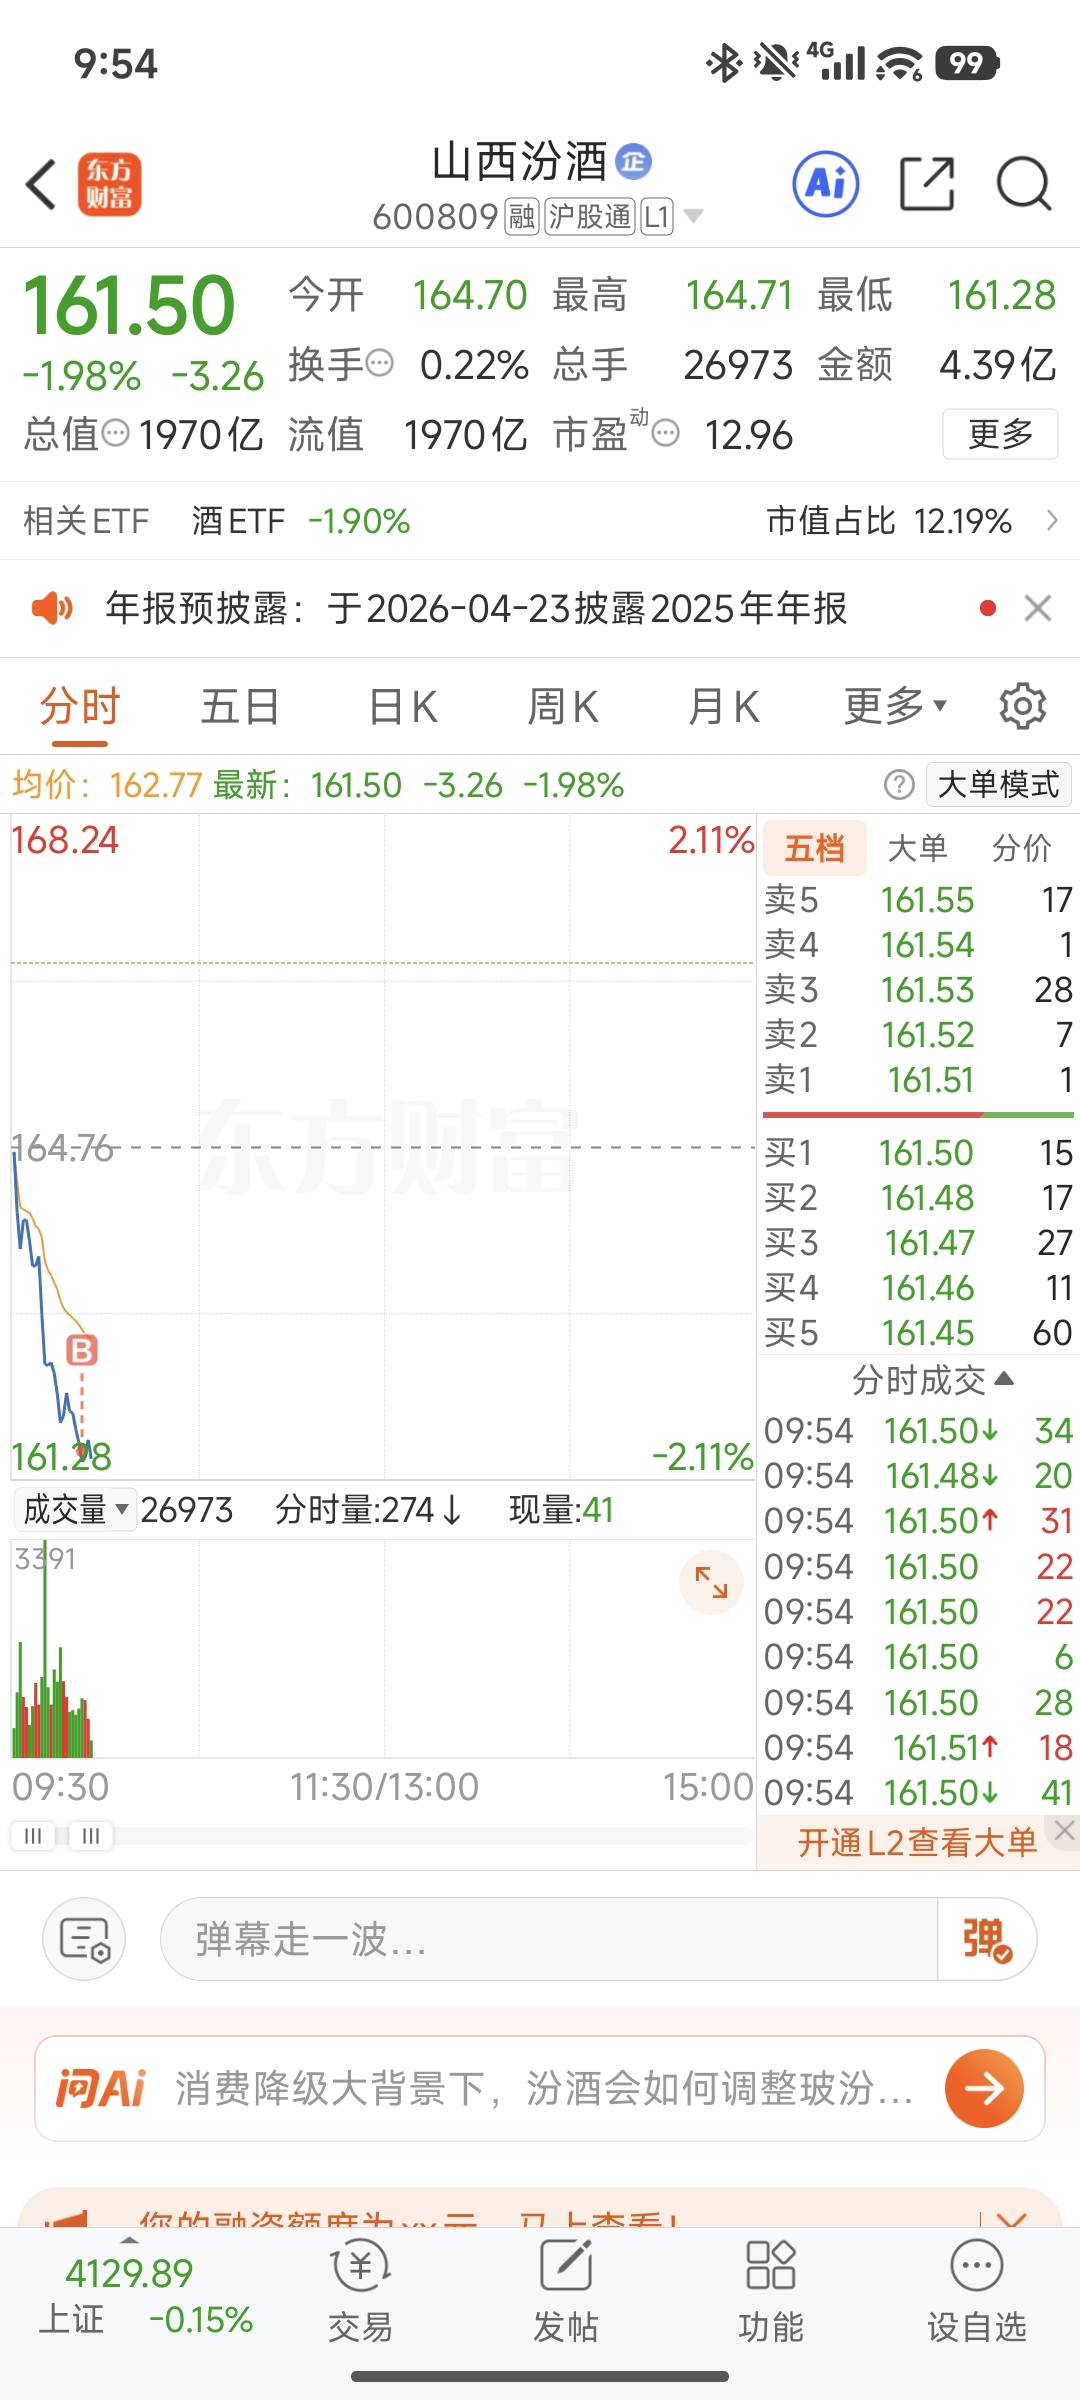Image resolution: width=1080 pixels, height=2400 pixels.
Task: Open the 东方财富 app logo
Action: 110,185
